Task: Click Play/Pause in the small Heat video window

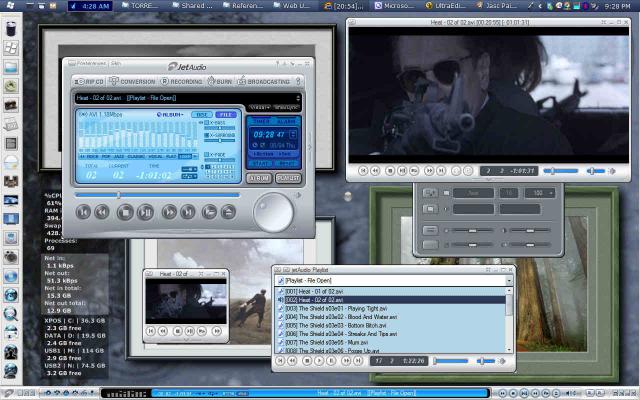Action: pos(189,331)
